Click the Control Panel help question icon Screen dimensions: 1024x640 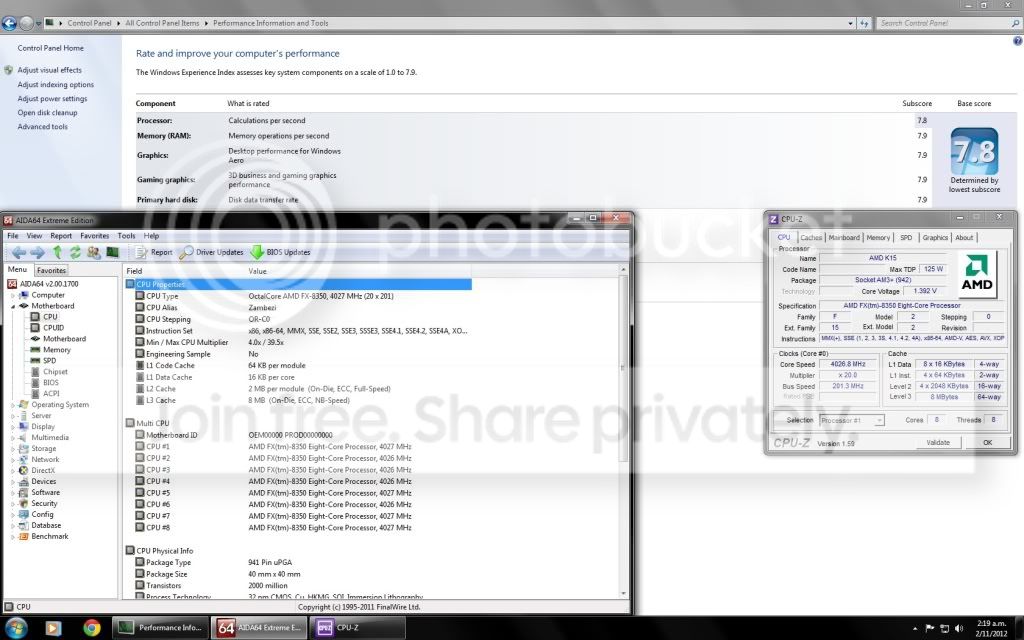(1017, 41)
